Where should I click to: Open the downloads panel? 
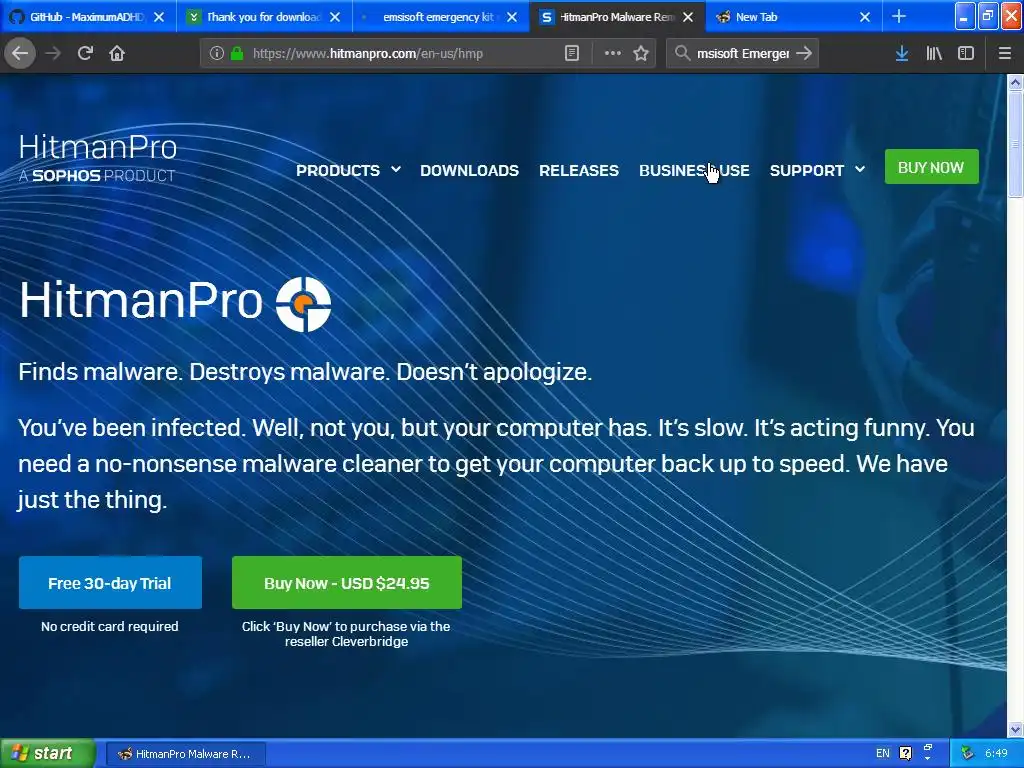(x=902, y=53)
